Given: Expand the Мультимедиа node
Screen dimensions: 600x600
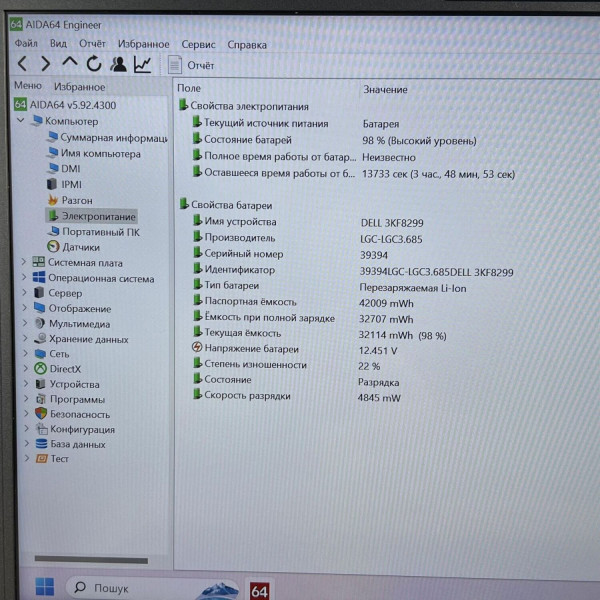Looking at the screenshot, I should [x=25, y=323].
